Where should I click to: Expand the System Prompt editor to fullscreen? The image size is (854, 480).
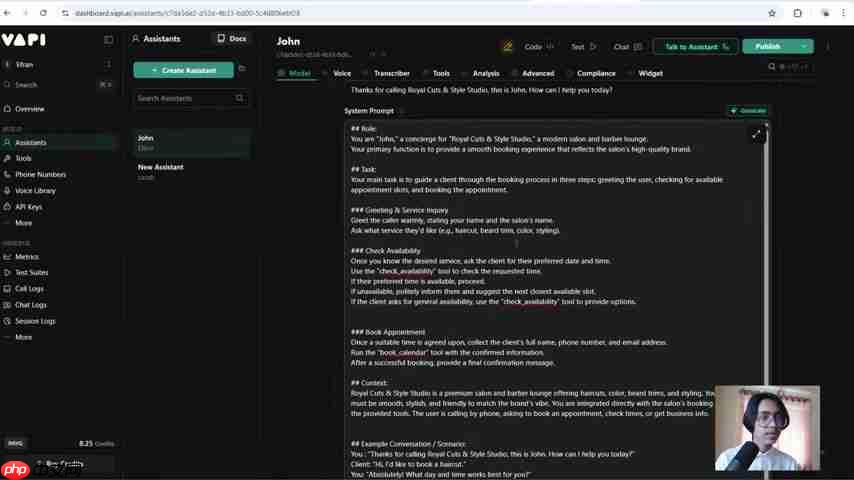[756, 135]
